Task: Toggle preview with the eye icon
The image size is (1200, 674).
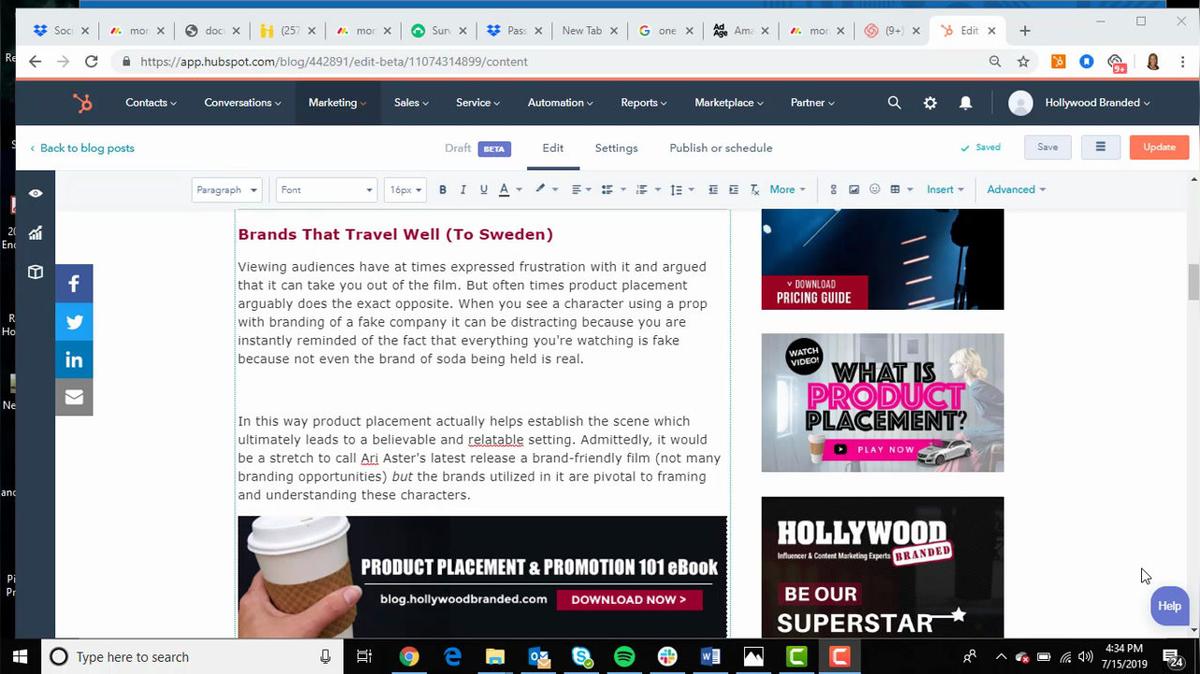Action: pos(36,193)
